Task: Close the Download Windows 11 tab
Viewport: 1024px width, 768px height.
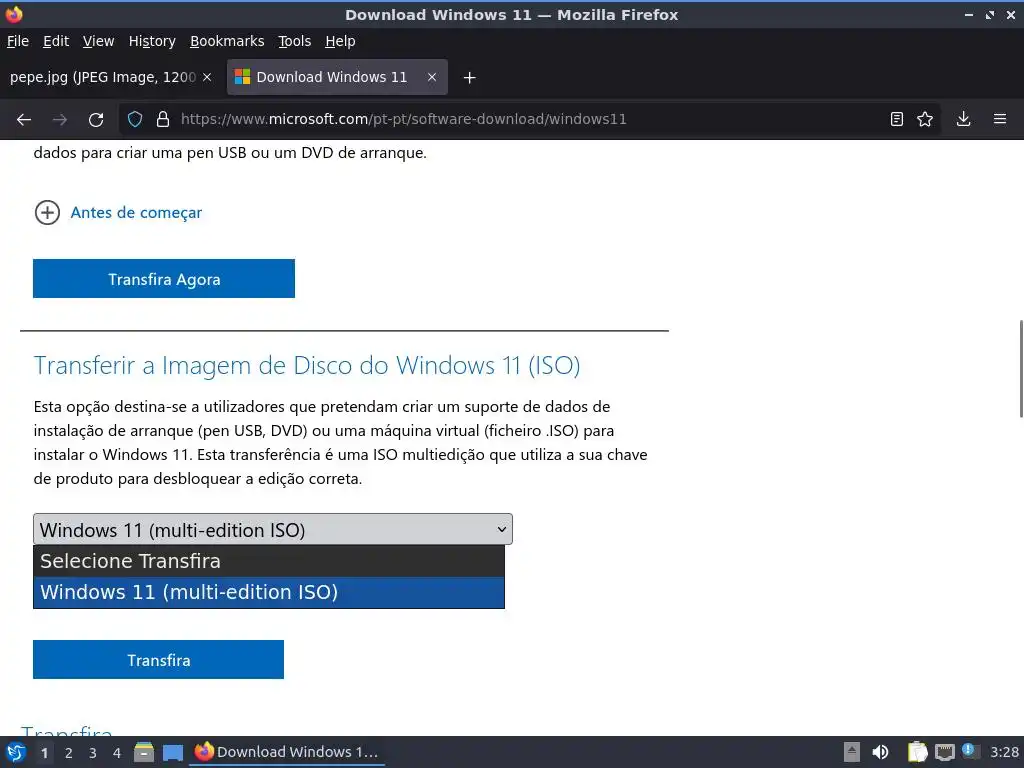Action: (432, 77)
